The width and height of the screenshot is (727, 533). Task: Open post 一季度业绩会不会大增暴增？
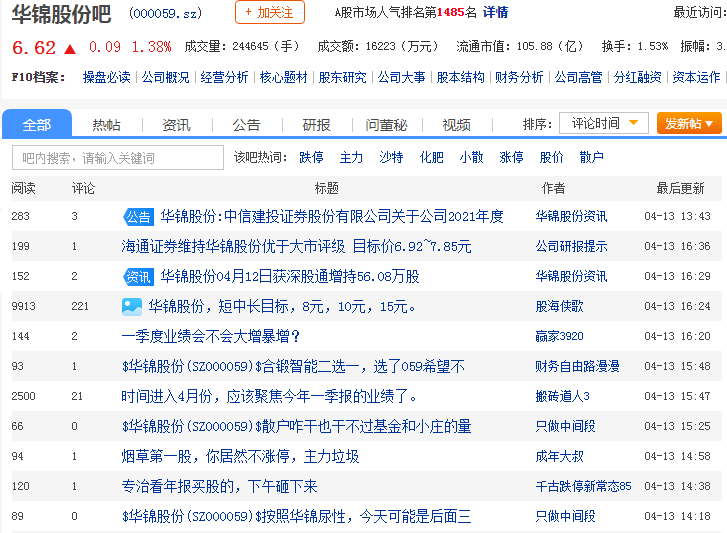tap(211, 336)
